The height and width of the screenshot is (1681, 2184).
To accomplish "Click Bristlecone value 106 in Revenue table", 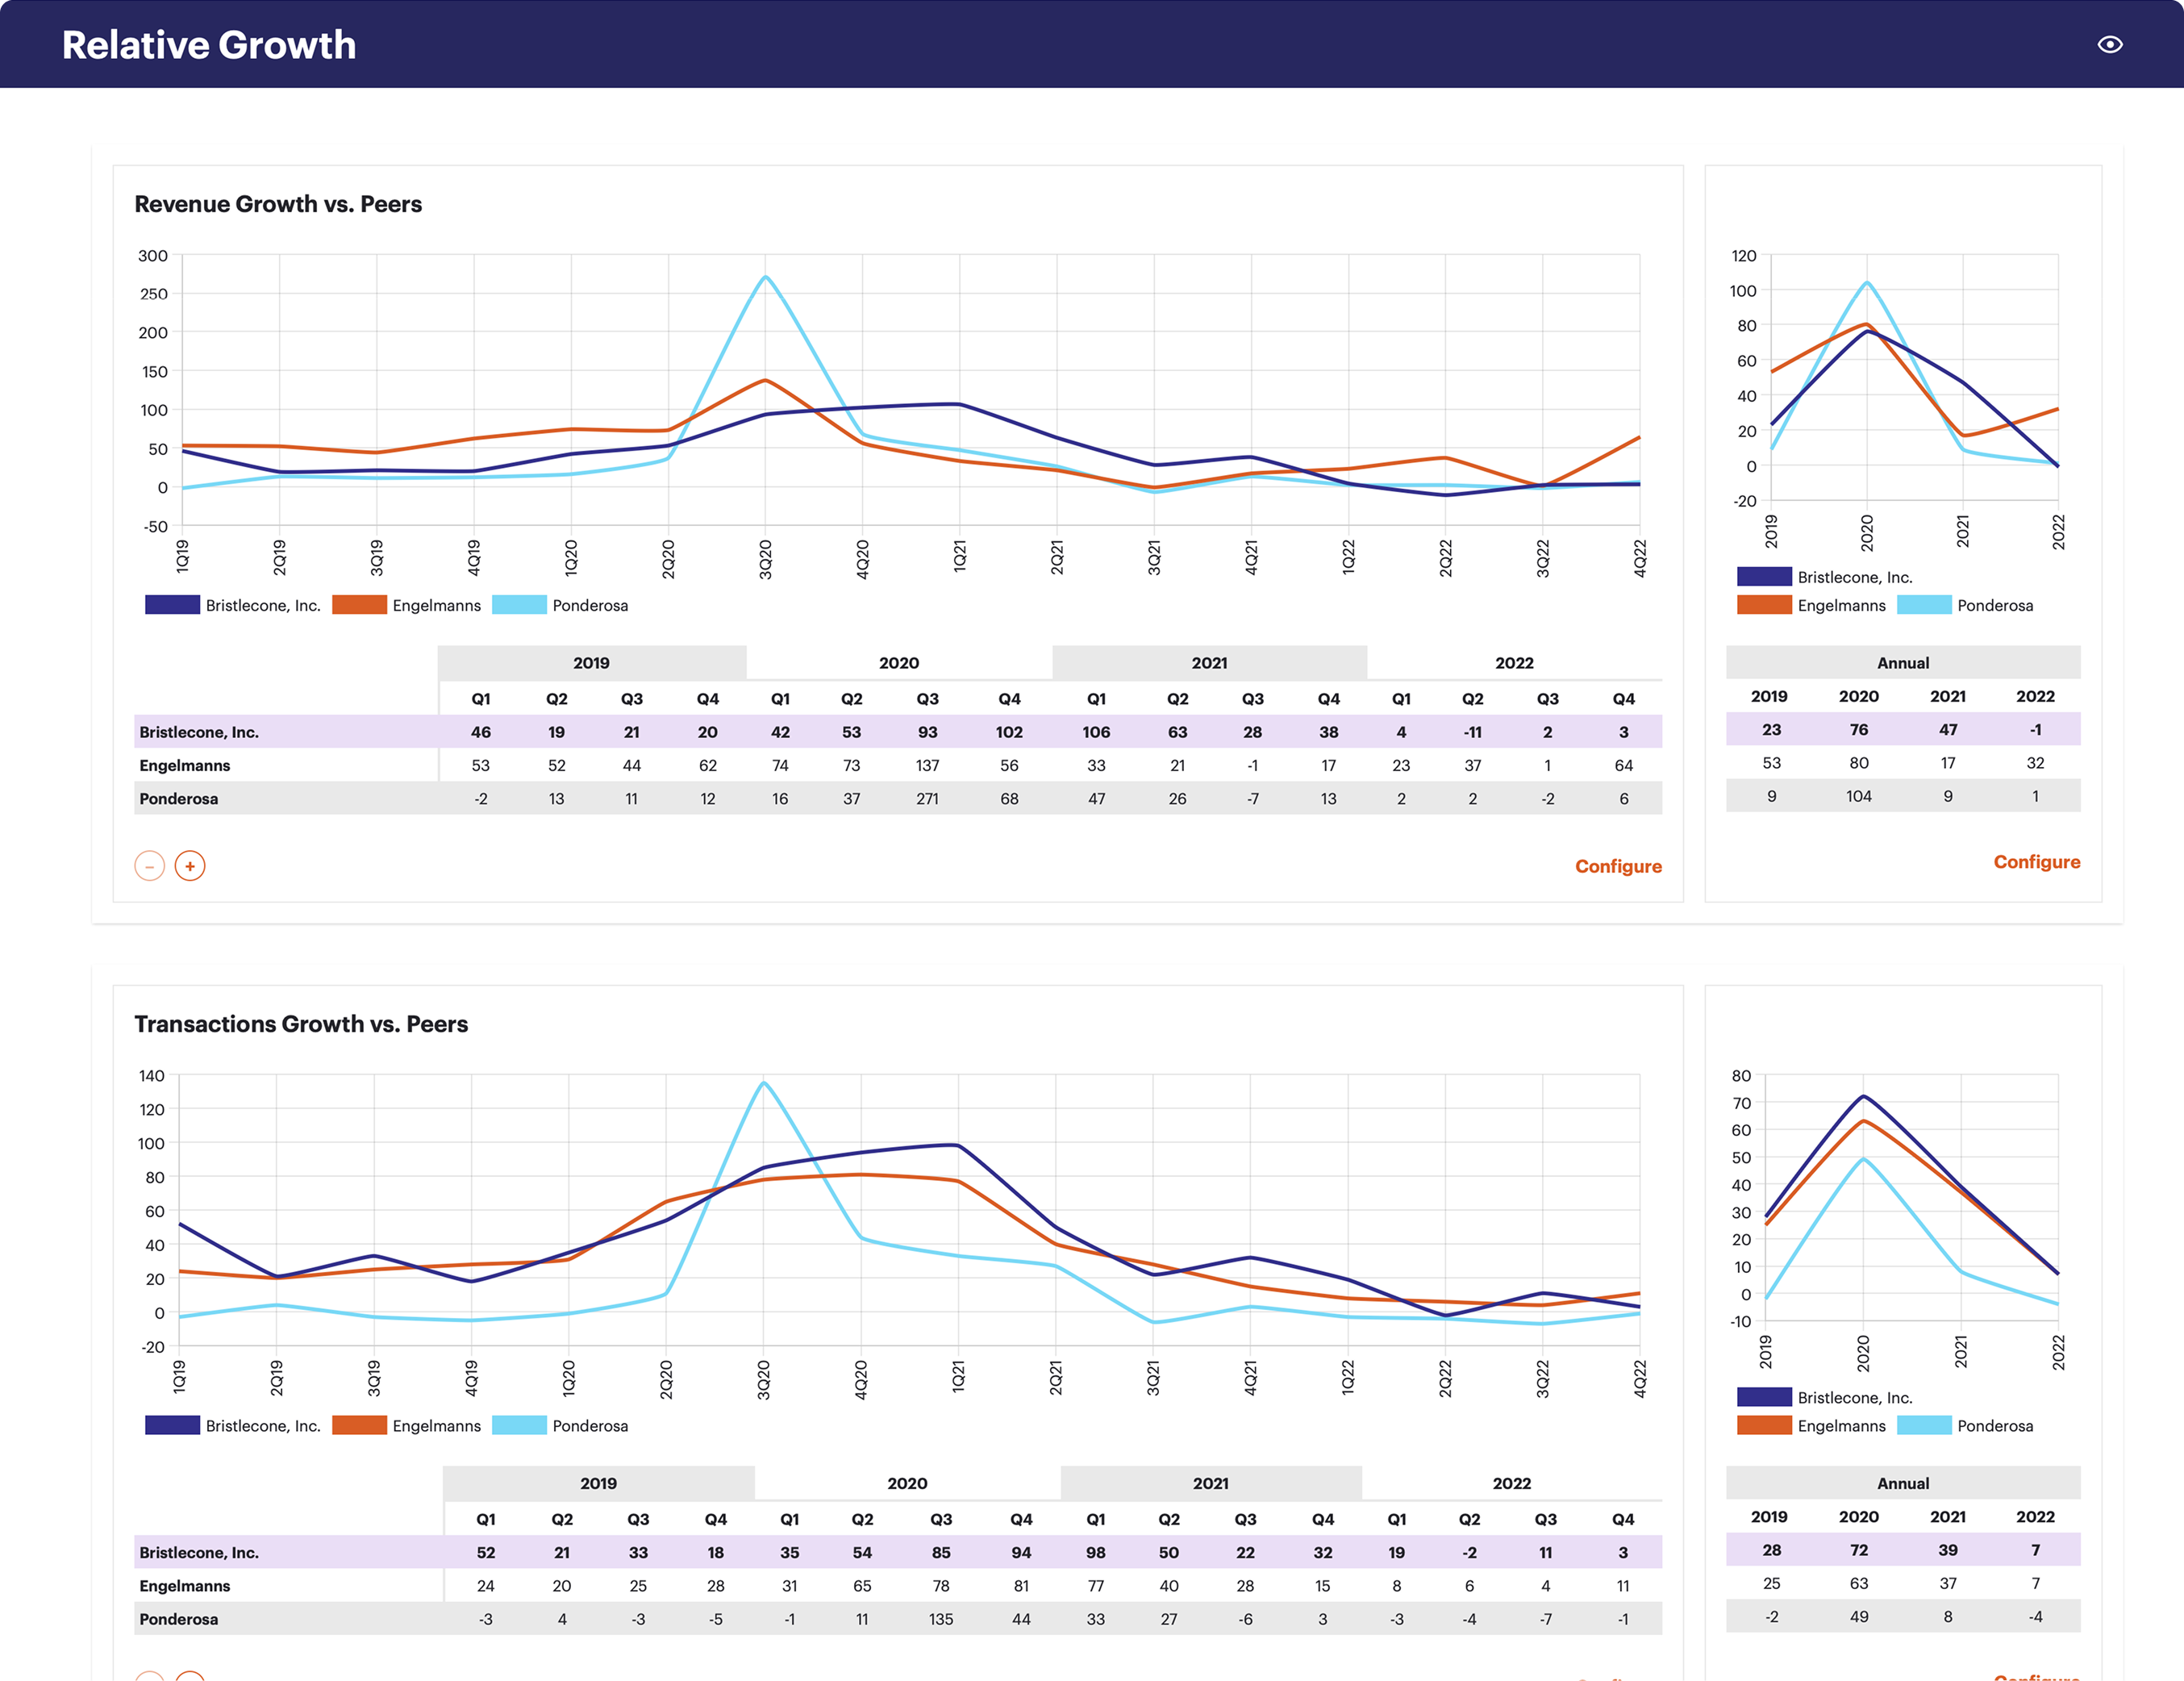I will click(x=1096, y=732).
